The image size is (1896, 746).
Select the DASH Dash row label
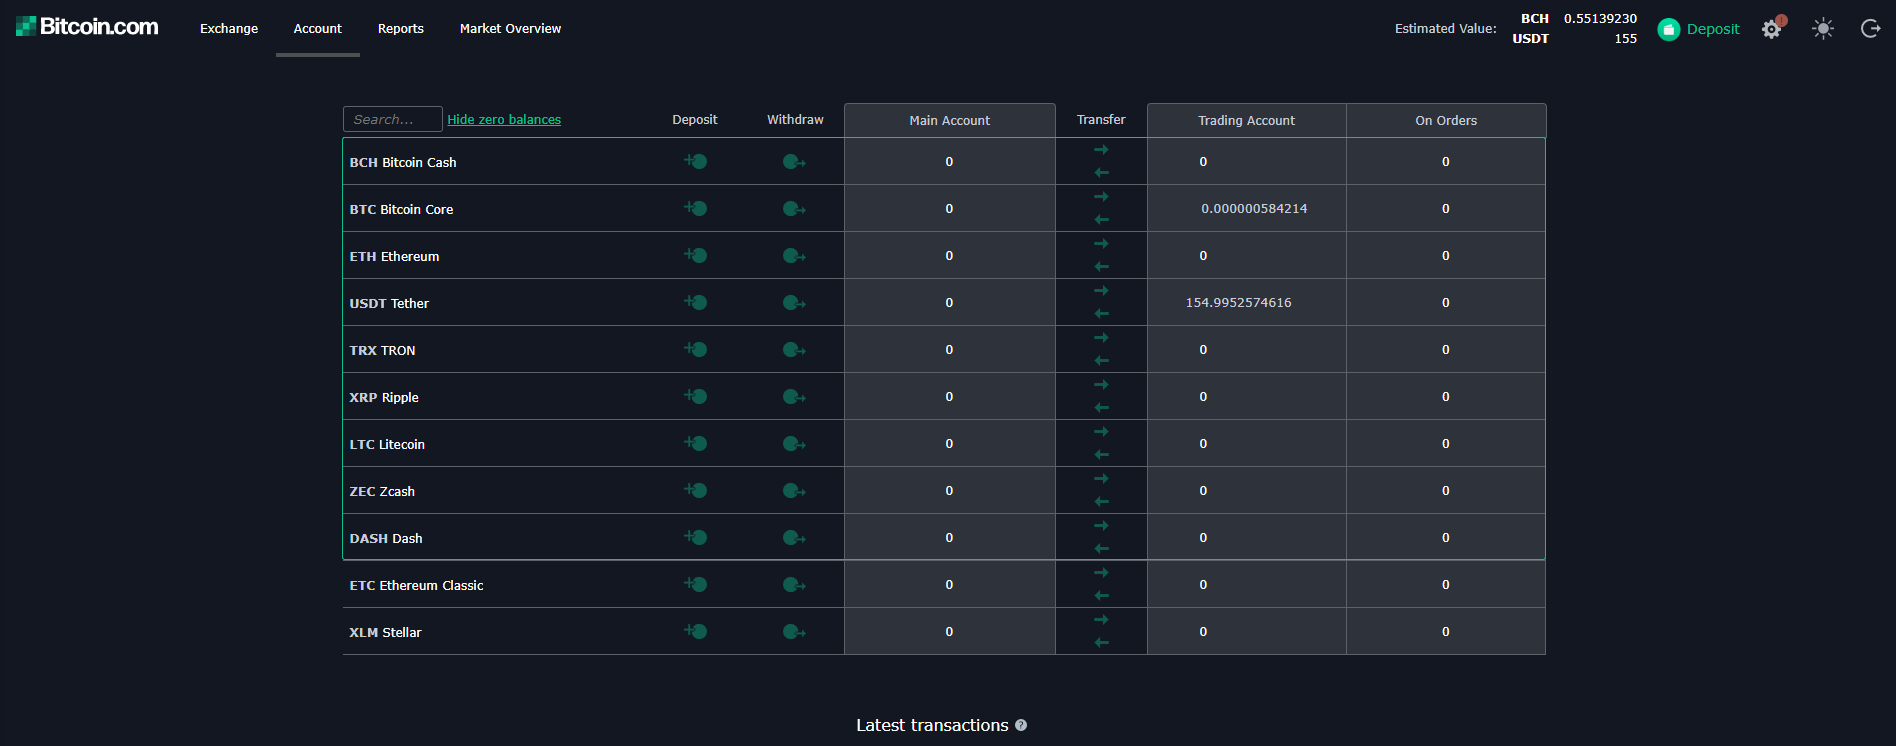tap(386, 539)
